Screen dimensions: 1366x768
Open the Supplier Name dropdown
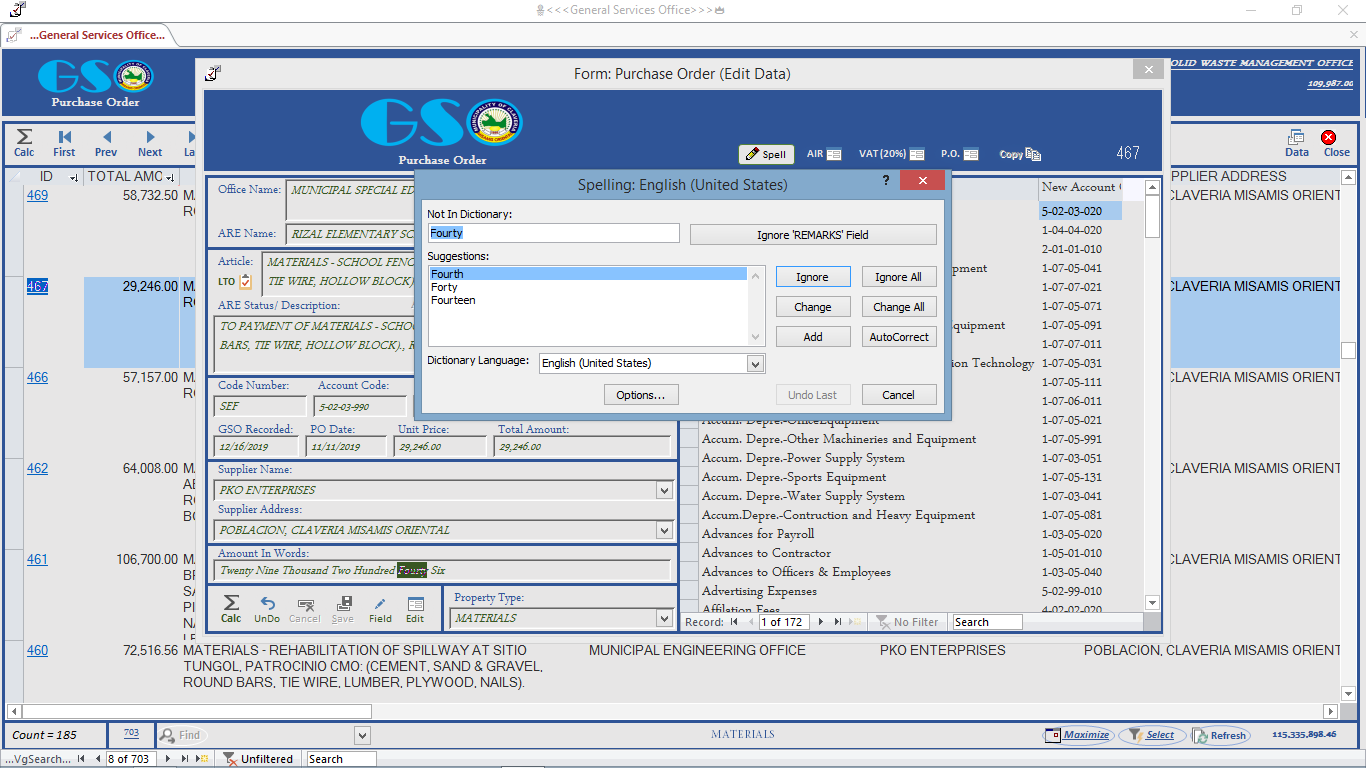664,491
